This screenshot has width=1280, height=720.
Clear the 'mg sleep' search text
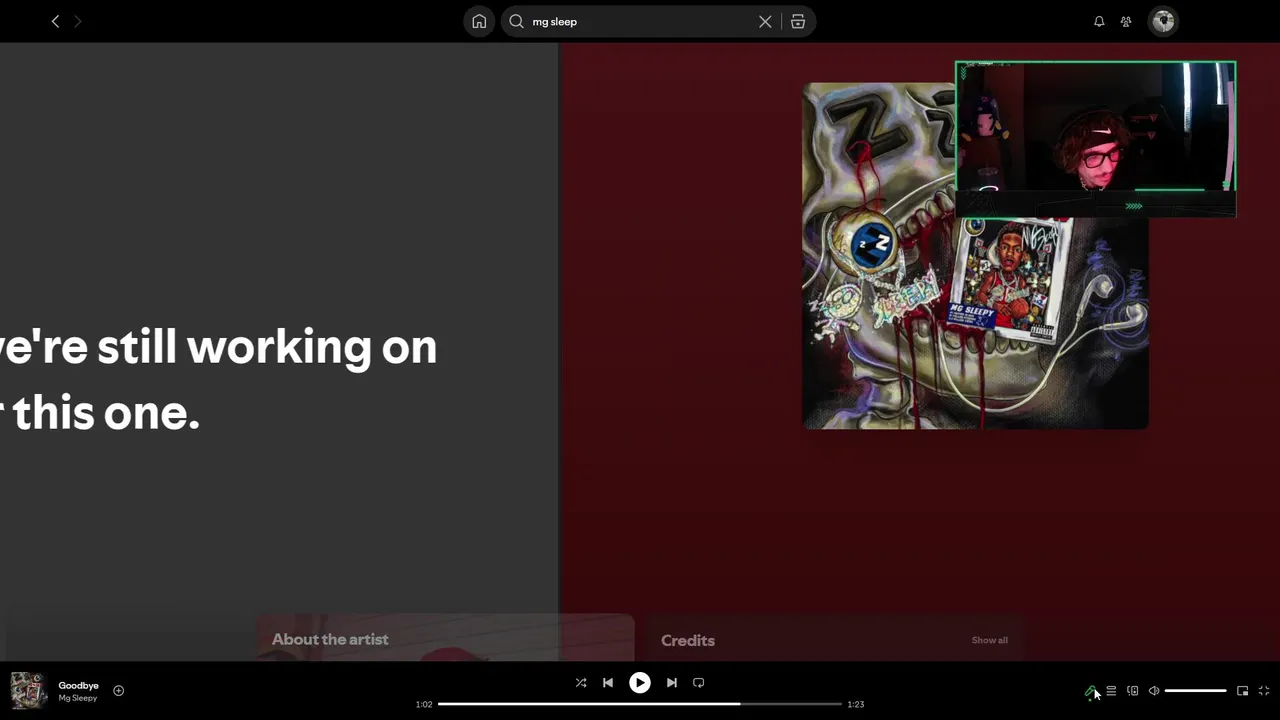pos(765,21)
